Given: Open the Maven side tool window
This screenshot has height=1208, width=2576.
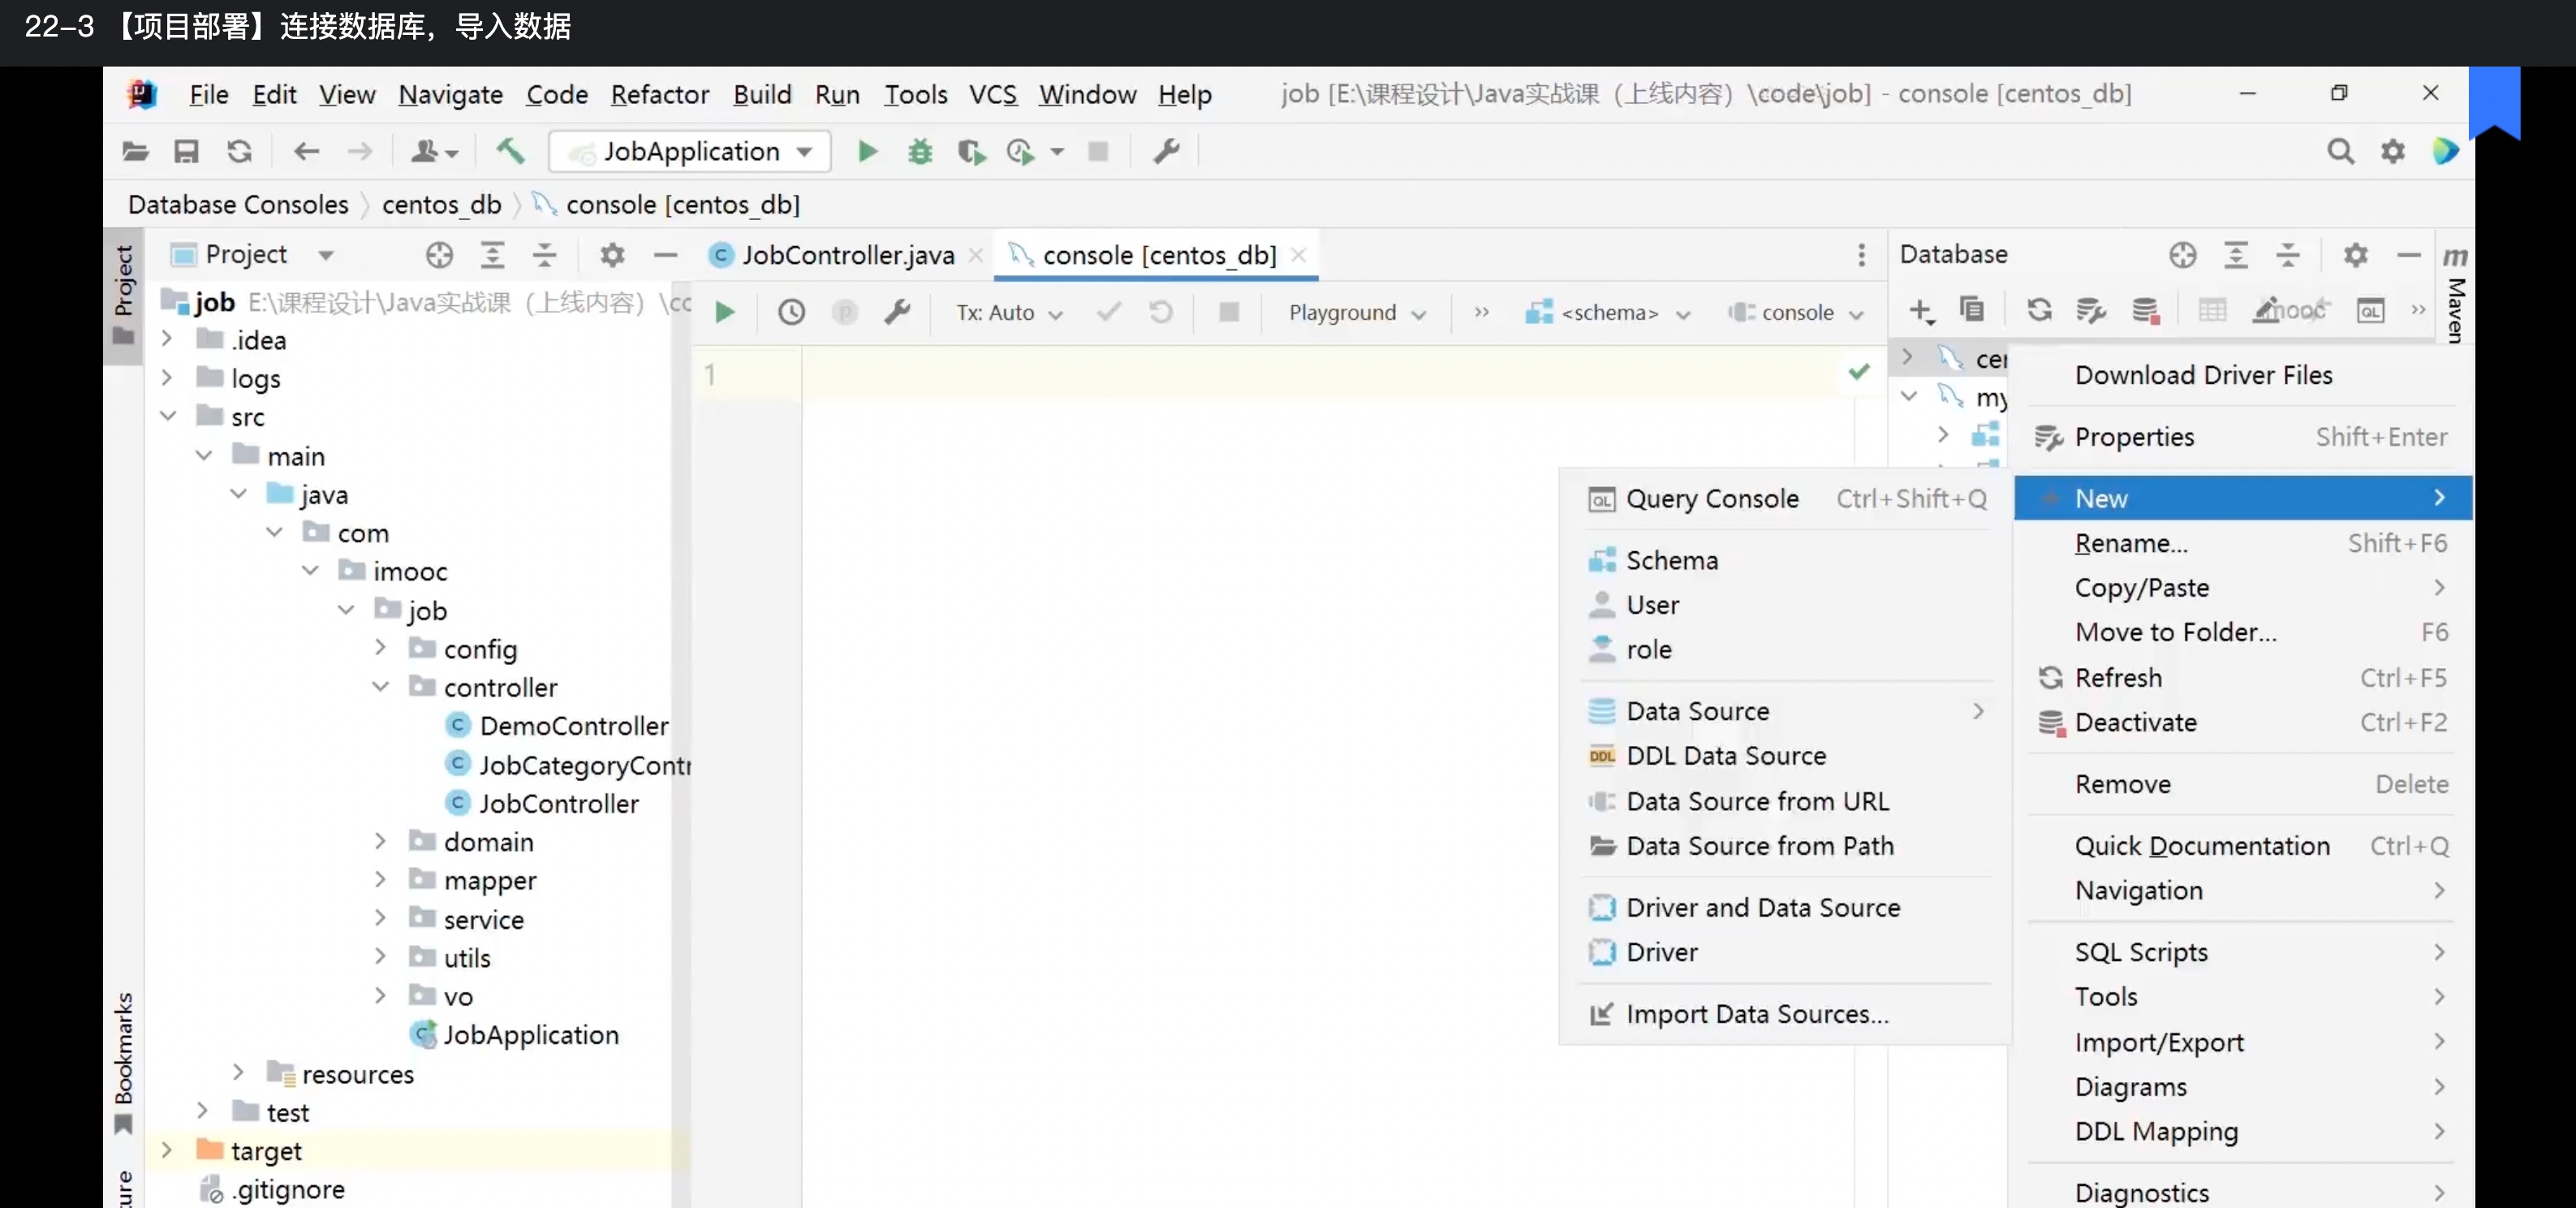Looking at the screenshot, I should click(2455, 294).
